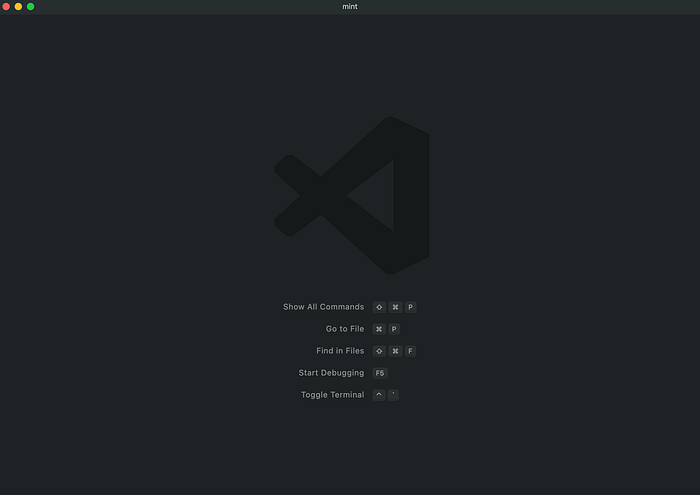Click the F5 key cap beside Start Debugging
This screenshot has height=495, width=700.
[380, 373]
